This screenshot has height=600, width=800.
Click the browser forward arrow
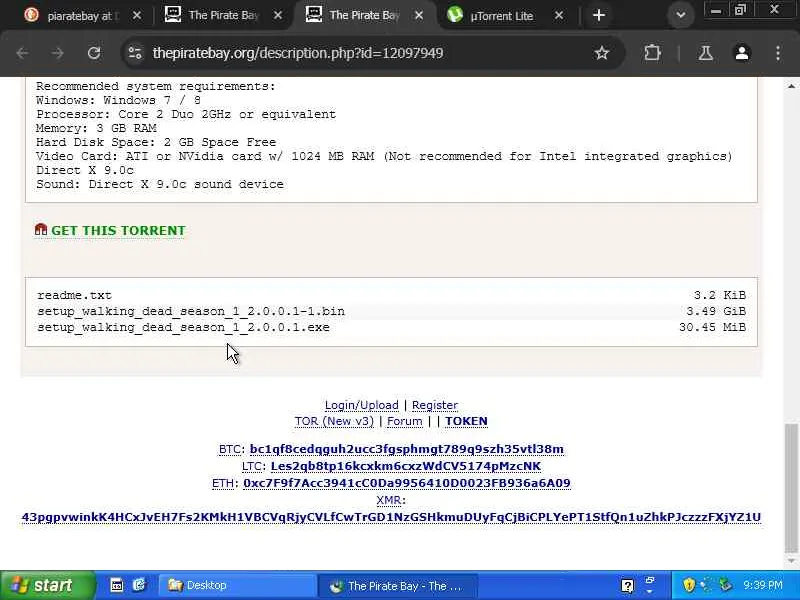[58, 53]
